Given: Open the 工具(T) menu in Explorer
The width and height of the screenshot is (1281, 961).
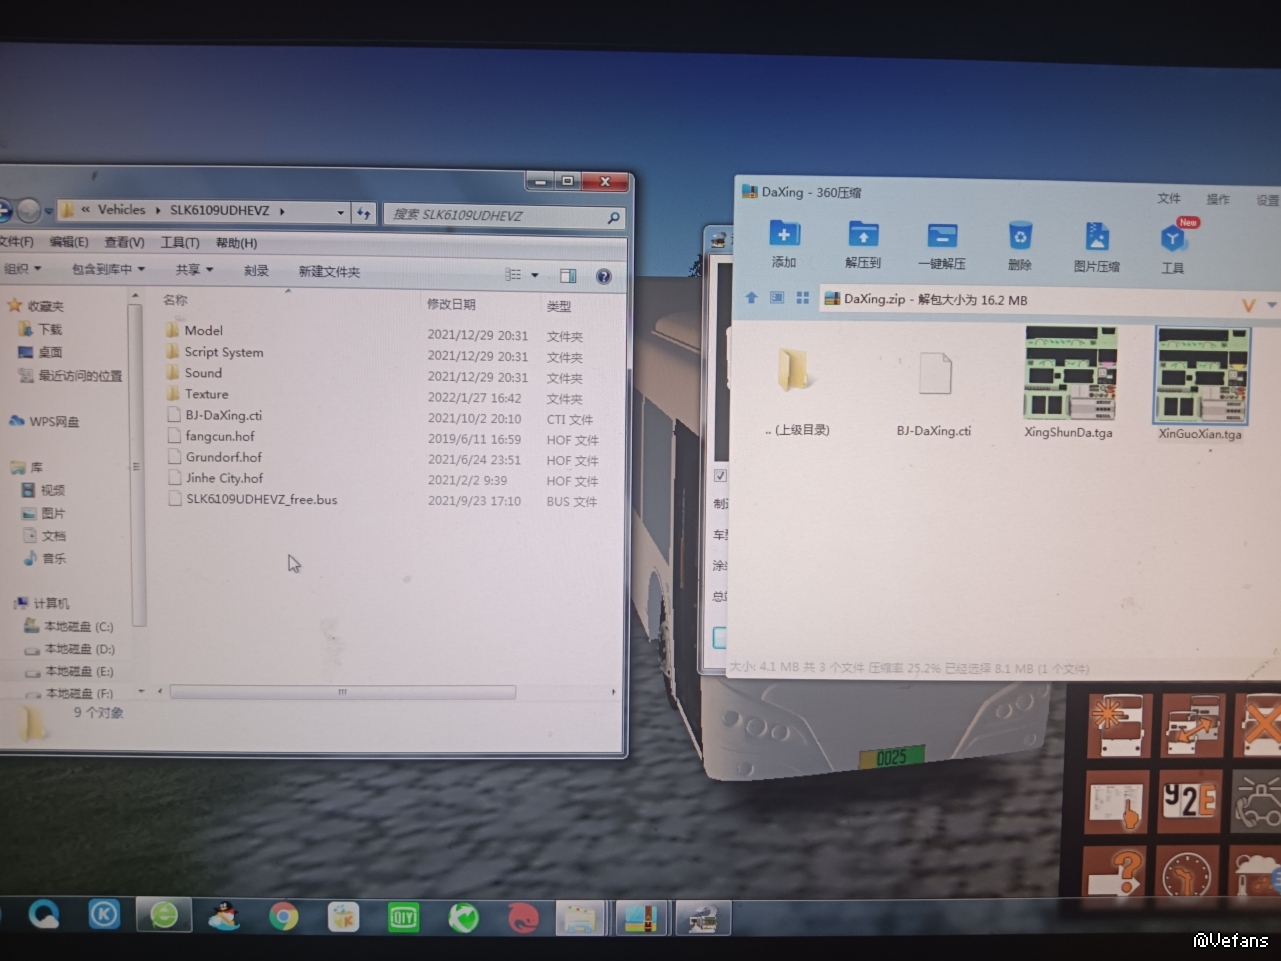Looking at the screenshot, I should pos(180,243).
